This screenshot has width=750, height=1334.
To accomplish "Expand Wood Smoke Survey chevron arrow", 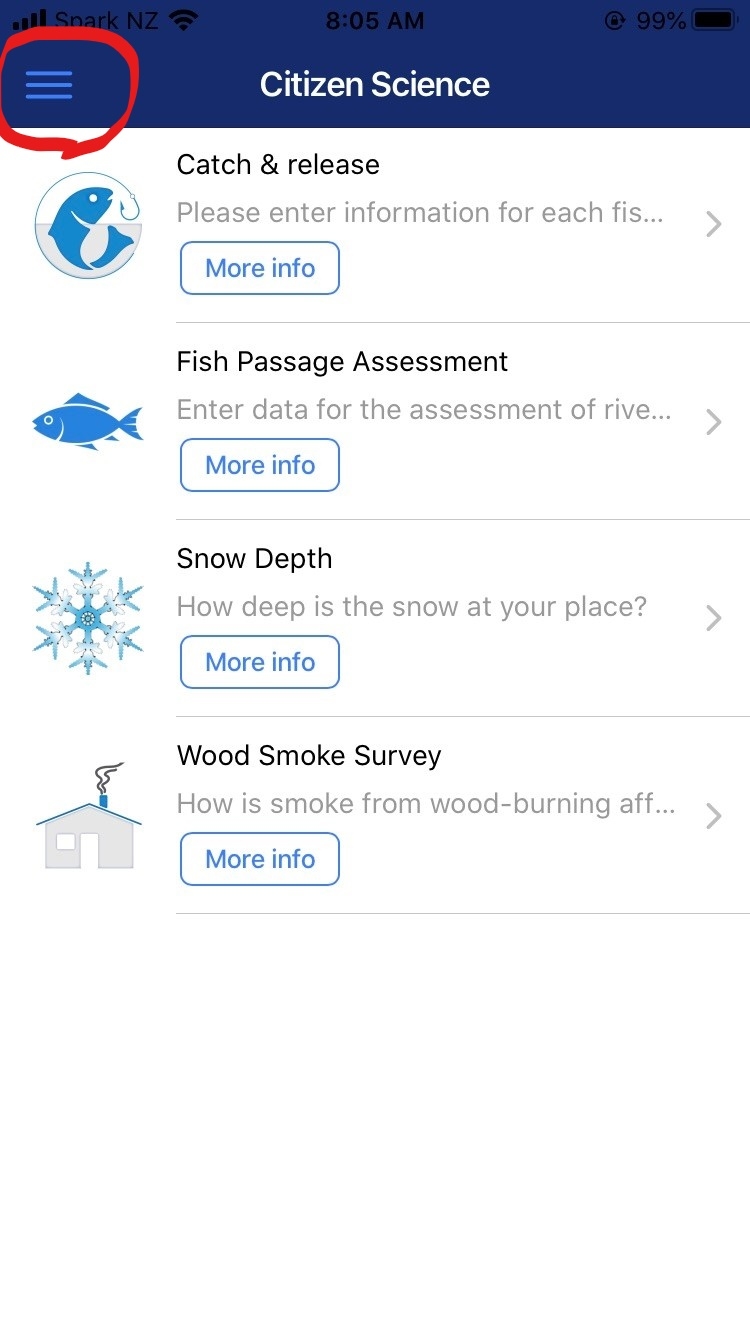I will pyautogui.click(x=713, y=816).
